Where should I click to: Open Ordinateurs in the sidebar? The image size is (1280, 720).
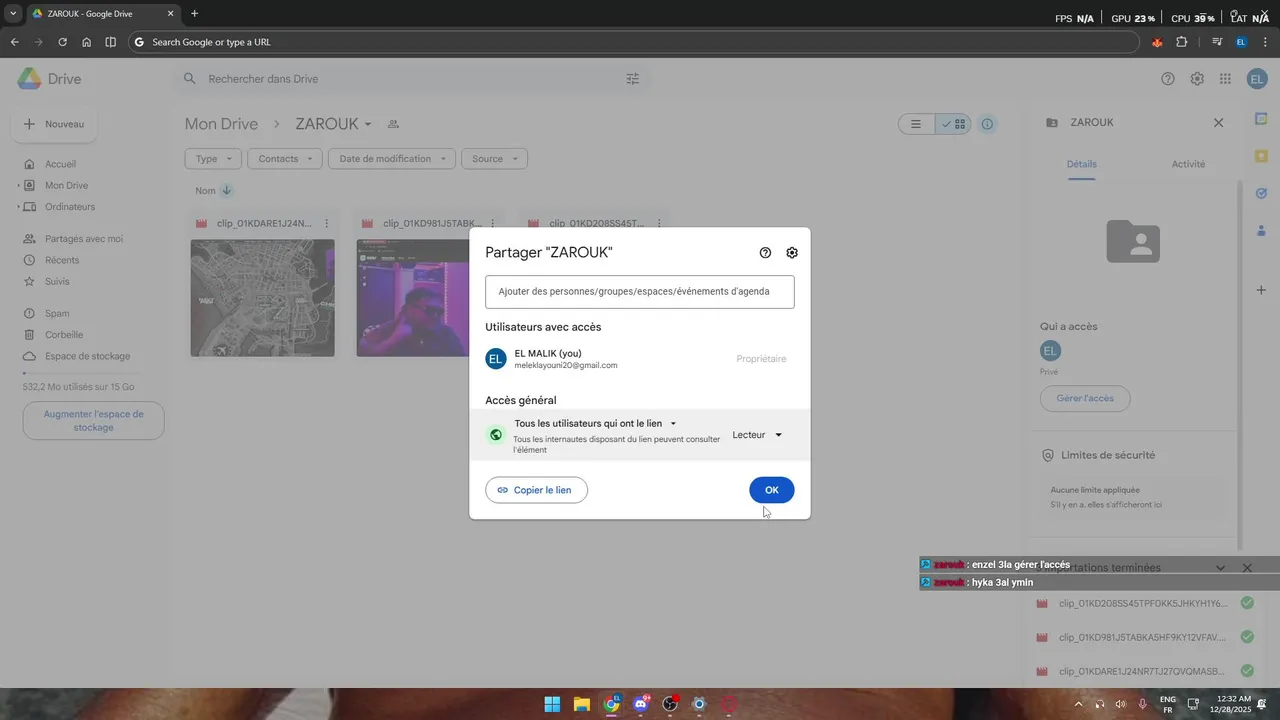(70, 207)
